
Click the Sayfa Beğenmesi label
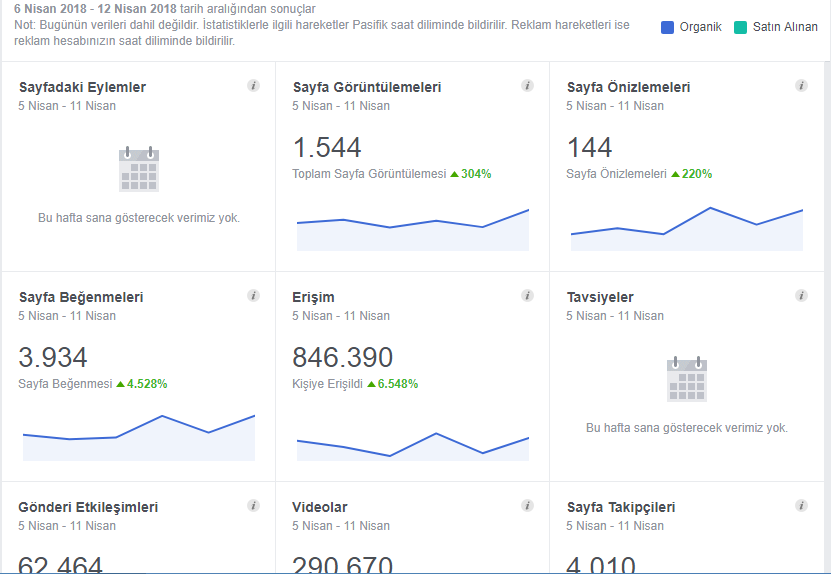(65, 384)
